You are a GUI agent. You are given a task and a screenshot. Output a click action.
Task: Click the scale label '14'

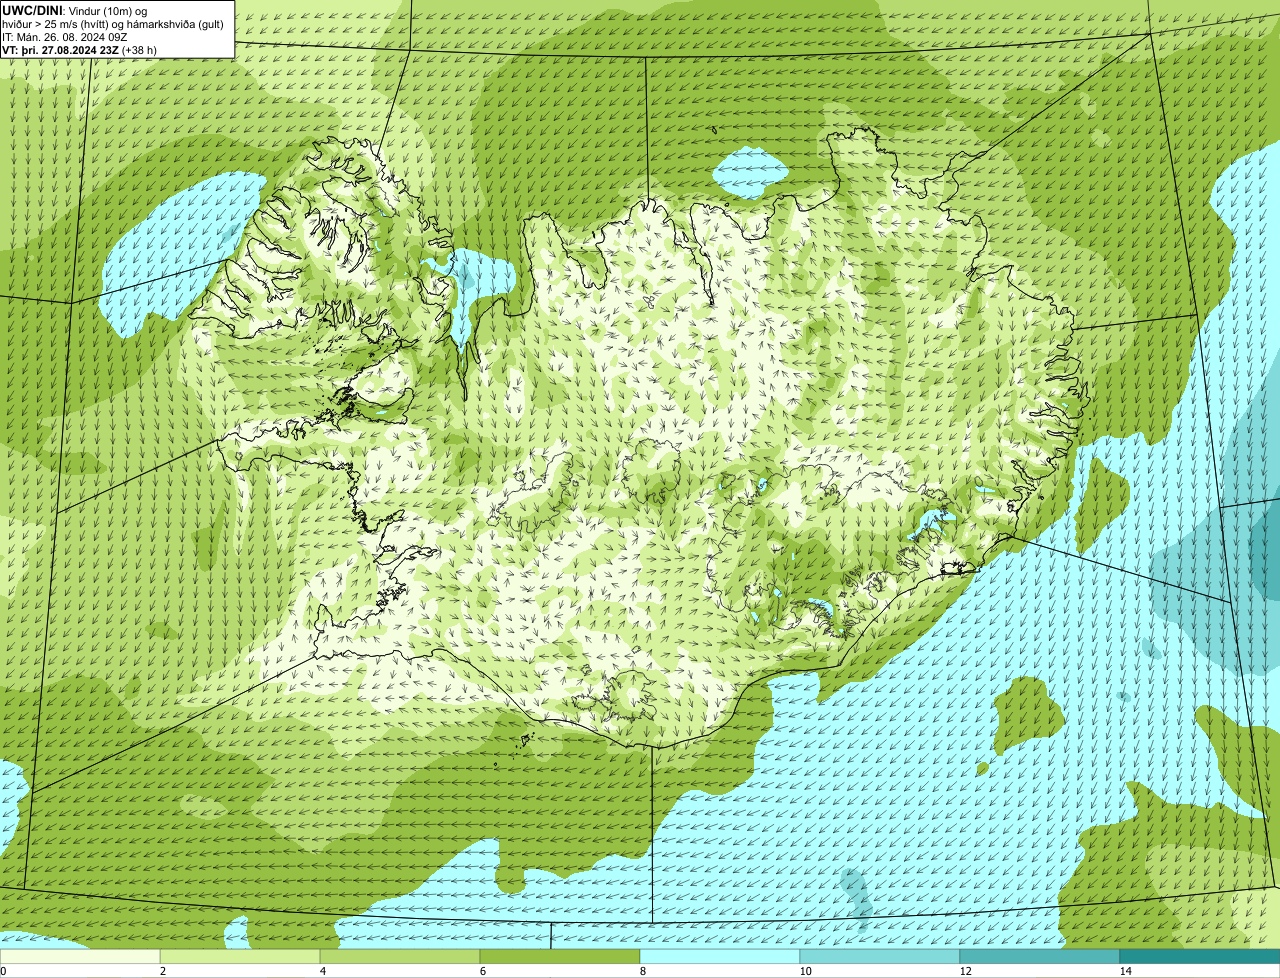1125,971
